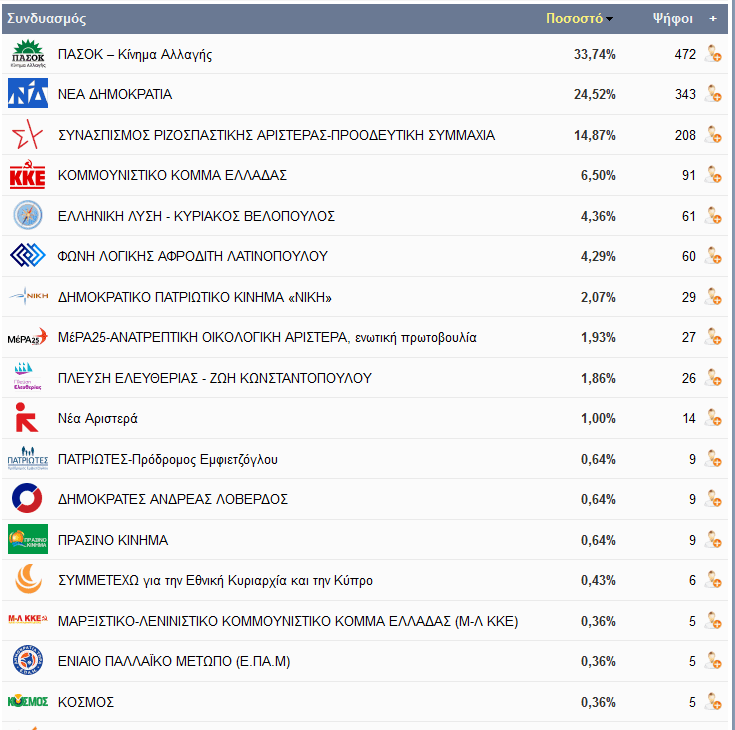Open candidates icon for ΠΑΣΟΚ – Κίνημα Αλλαγής

[713, 54]
